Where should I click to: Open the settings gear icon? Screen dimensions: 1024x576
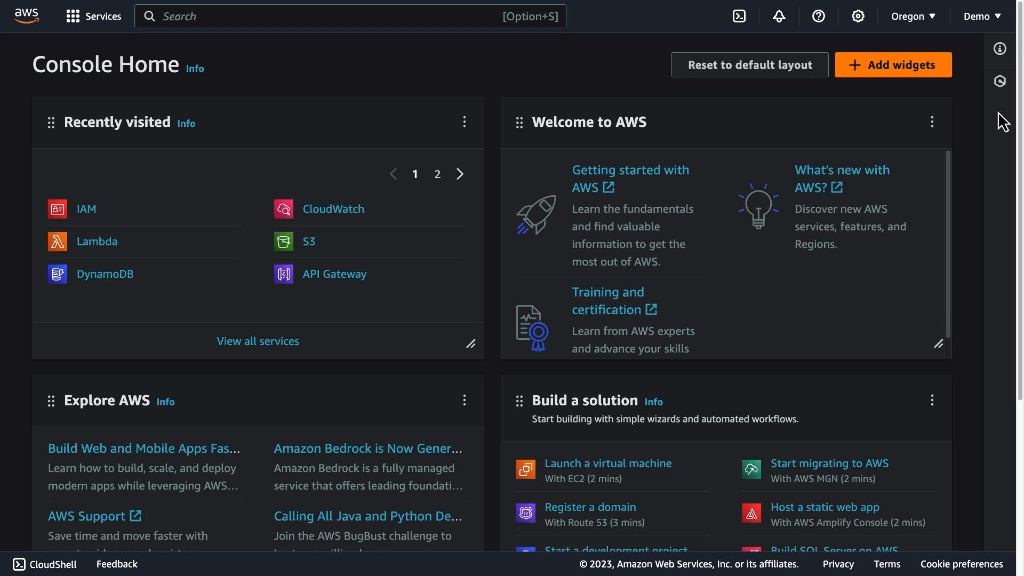coord(858,16)
